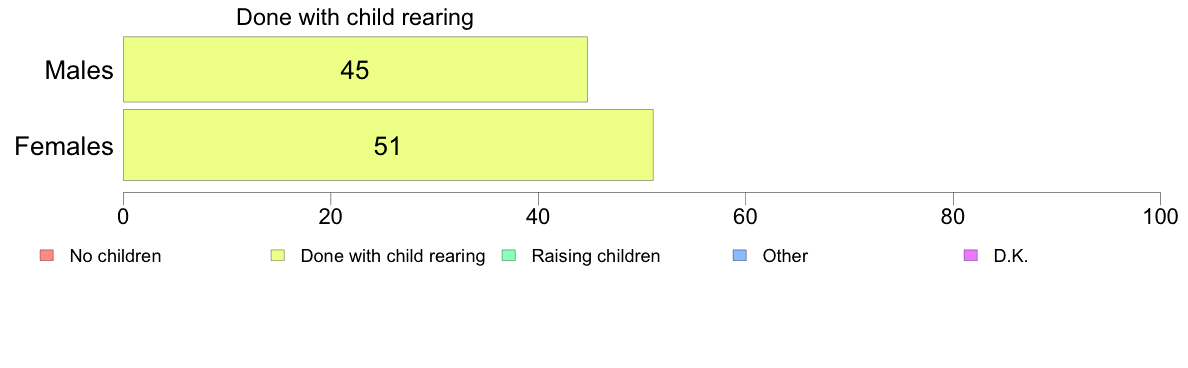Click the red No children legend swatch
This screenshot has height=368, width=1188.
(45, 256)
